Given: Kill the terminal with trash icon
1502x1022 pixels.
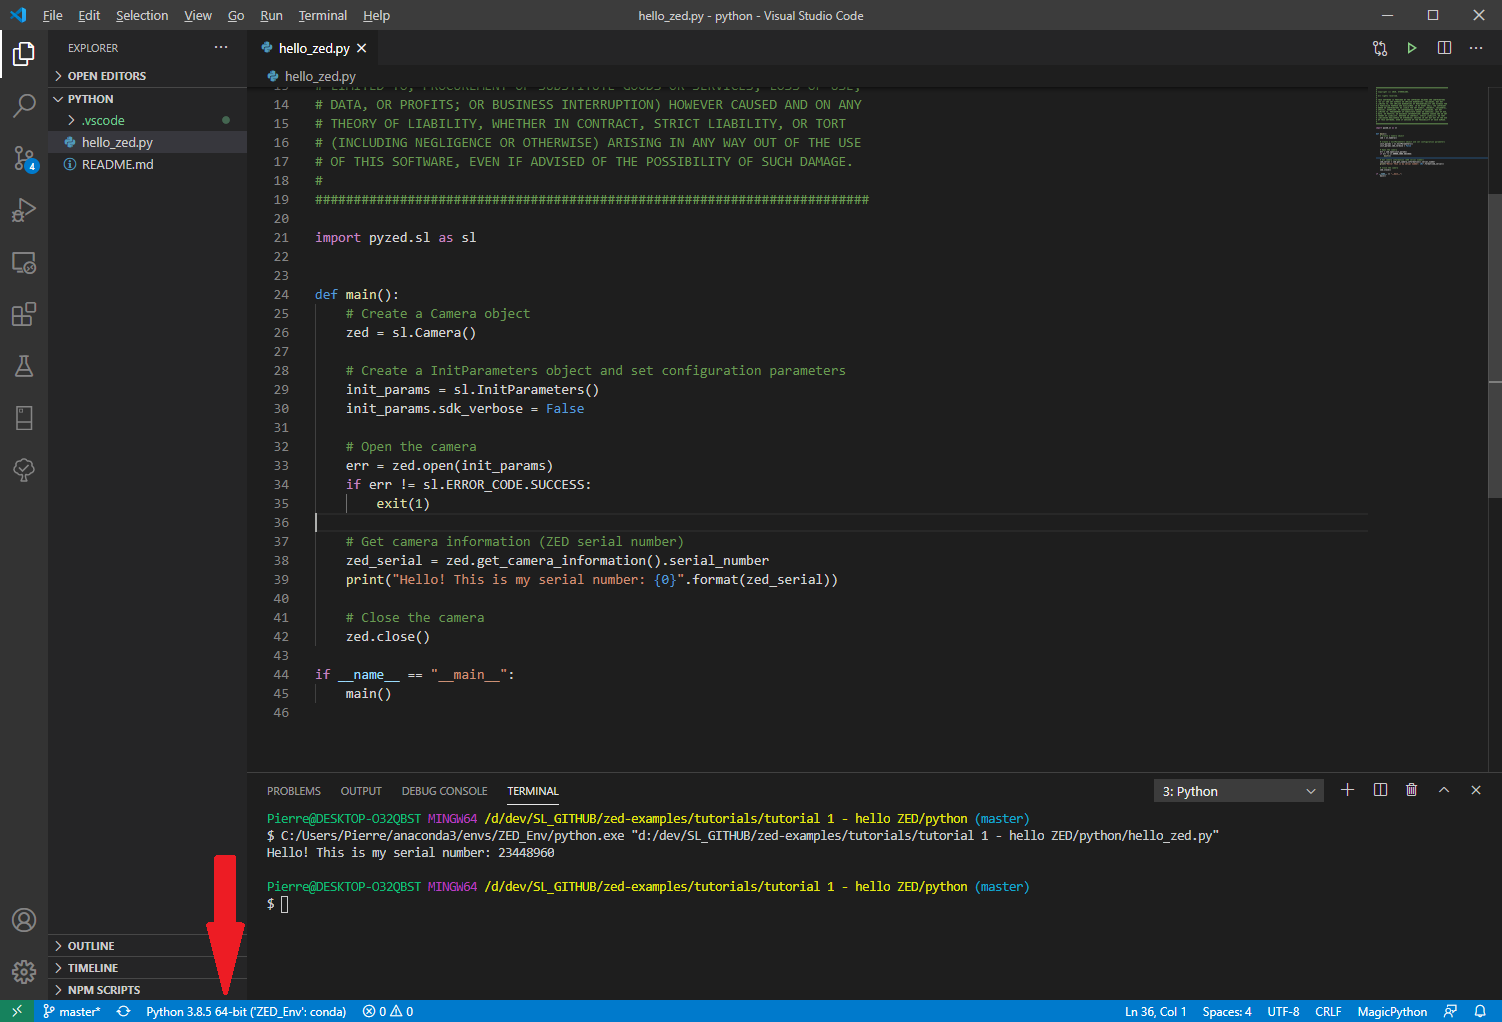Looking at the screenshot, I should [1411, 790].
